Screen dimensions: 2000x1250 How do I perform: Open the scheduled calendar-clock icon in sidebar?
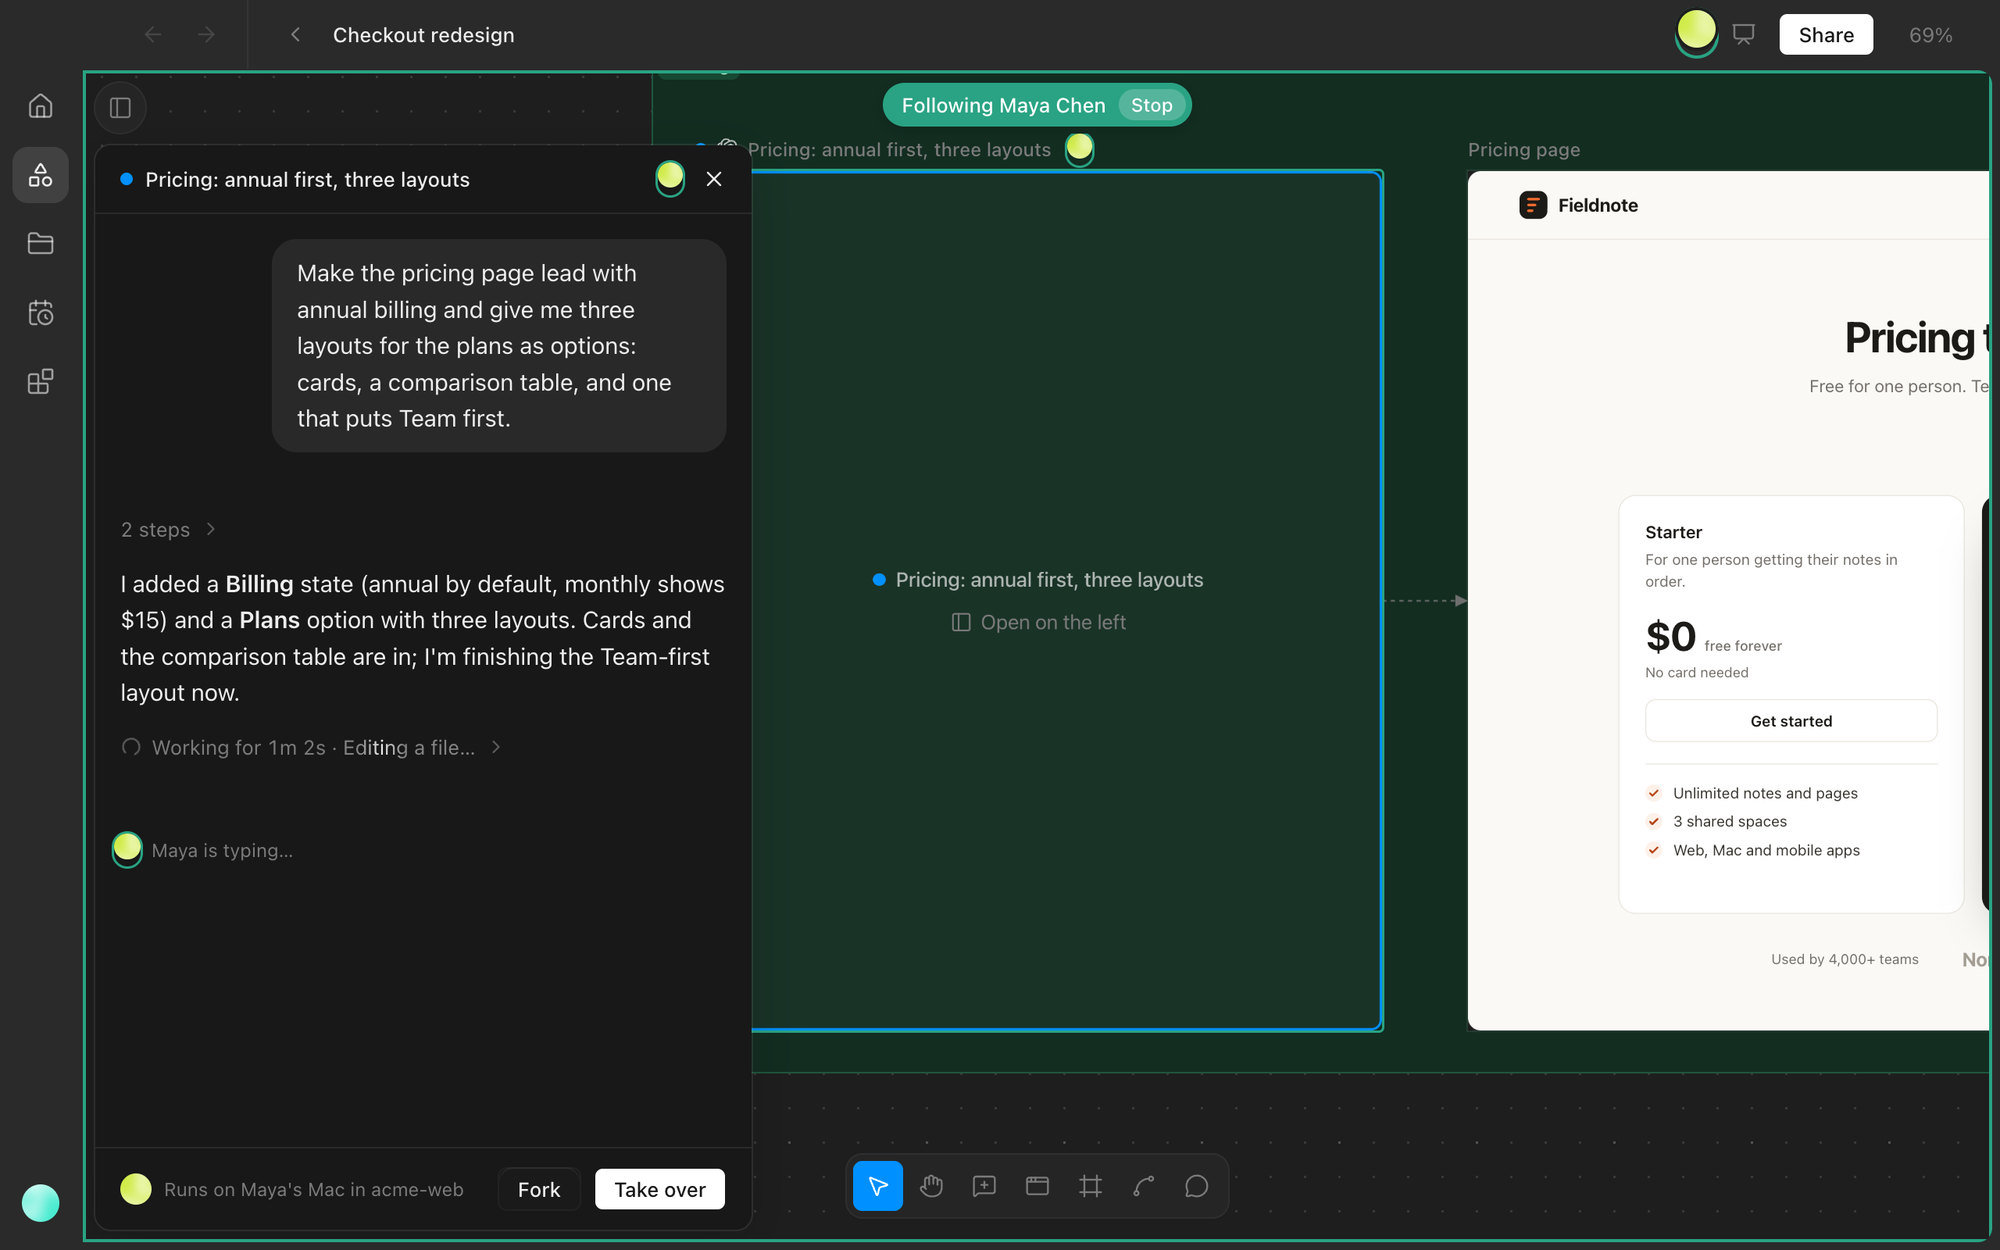40,313
